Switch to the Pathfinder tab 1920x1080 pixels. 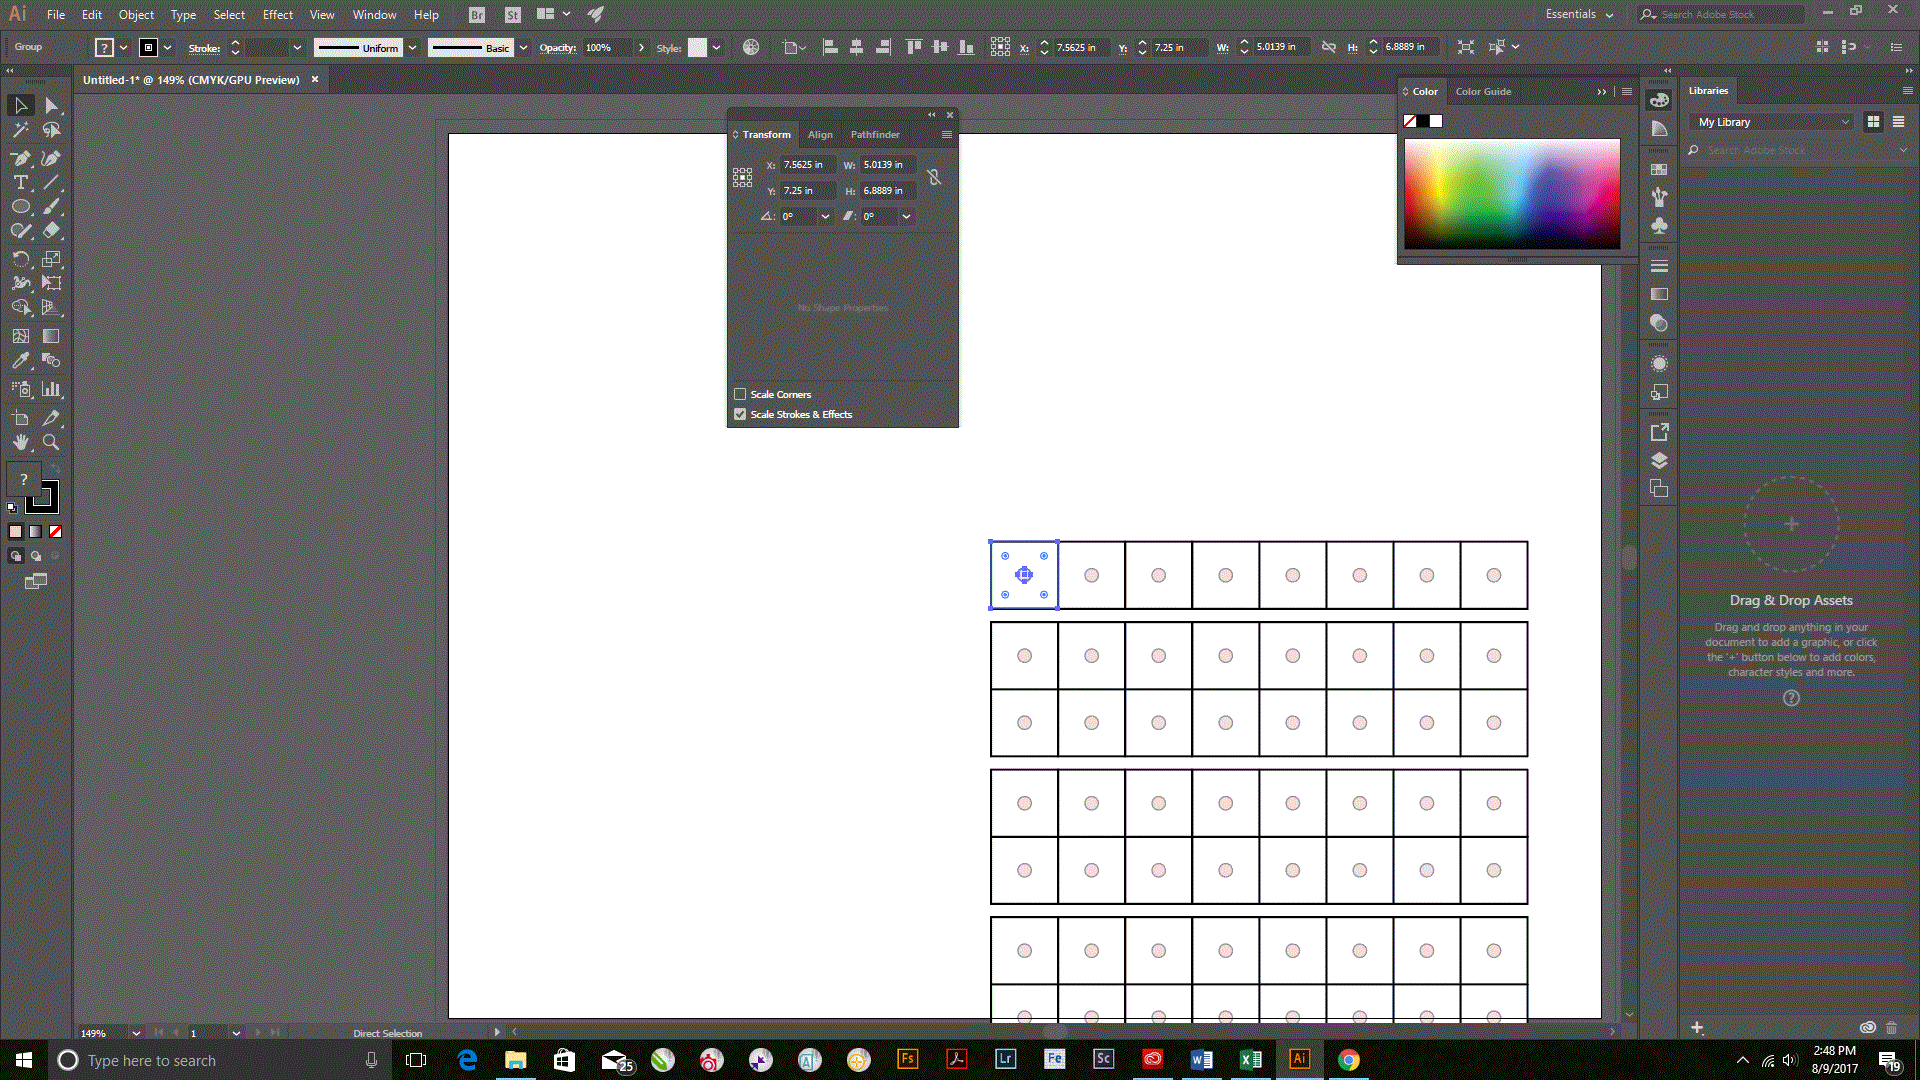point(874,134)
